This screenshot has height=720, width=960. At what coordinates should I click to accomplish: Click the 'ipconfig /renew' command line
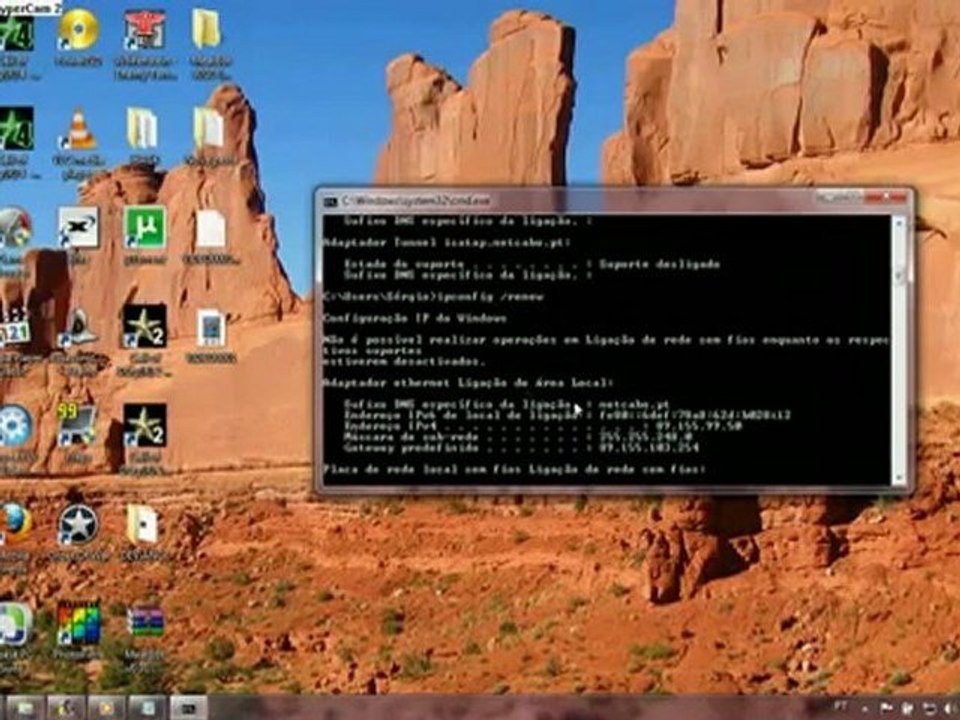tap(433, 297)
